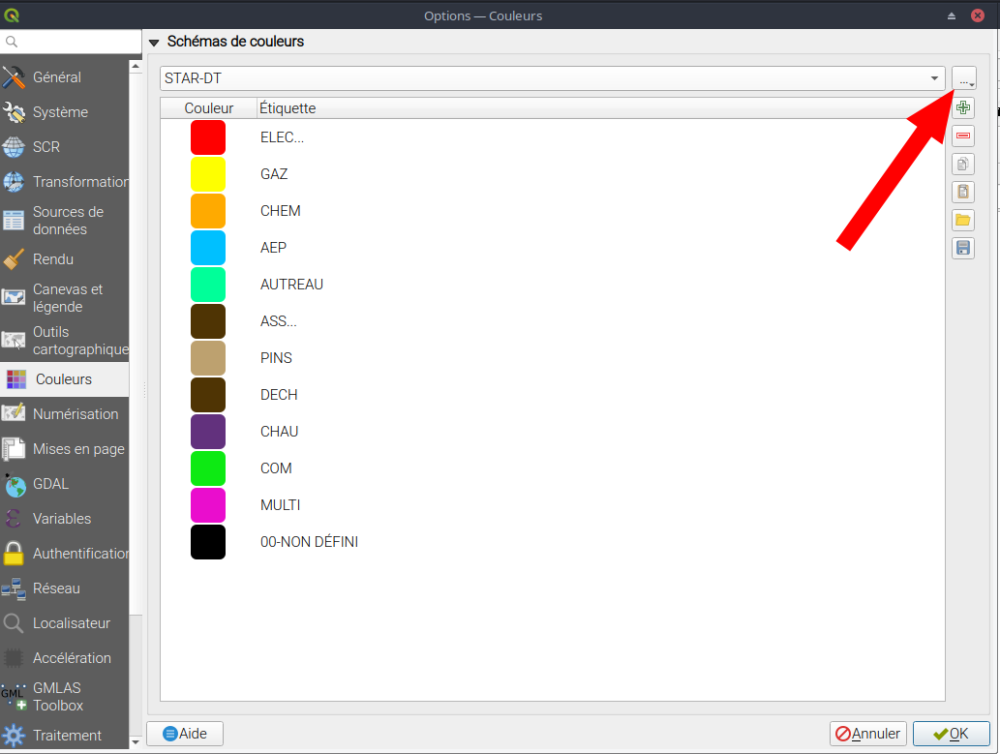This screenshot has height=754, width=1000.
Task: Click the red ELEC color swatch
Action: click(208, 137)
